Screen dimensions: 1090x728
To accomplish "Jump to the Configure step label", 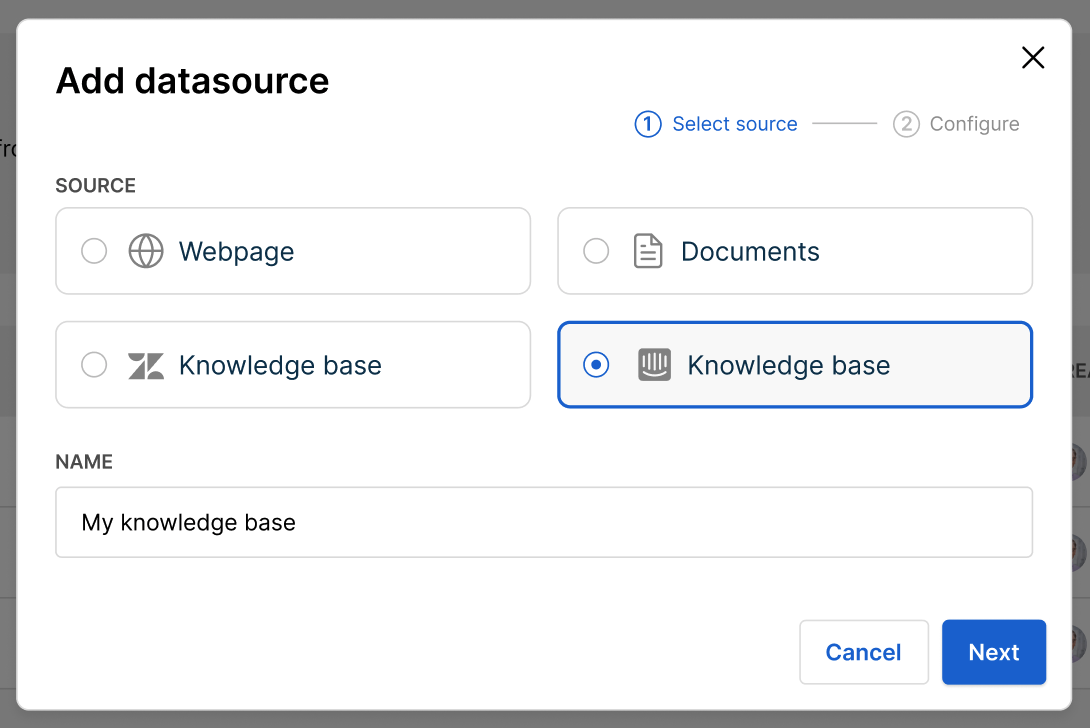I will (974, 124).
